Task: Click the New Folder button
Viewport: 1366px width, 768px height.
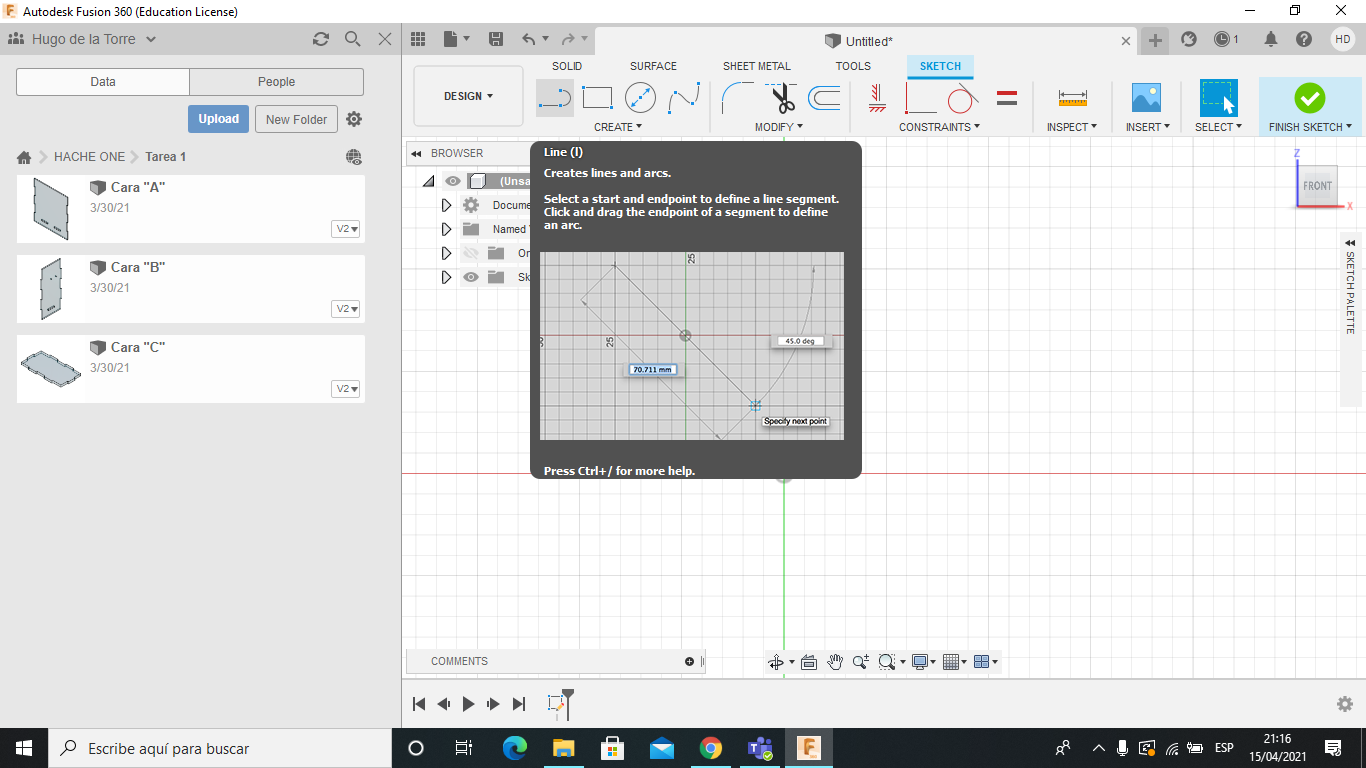Action: pos(296,119)
